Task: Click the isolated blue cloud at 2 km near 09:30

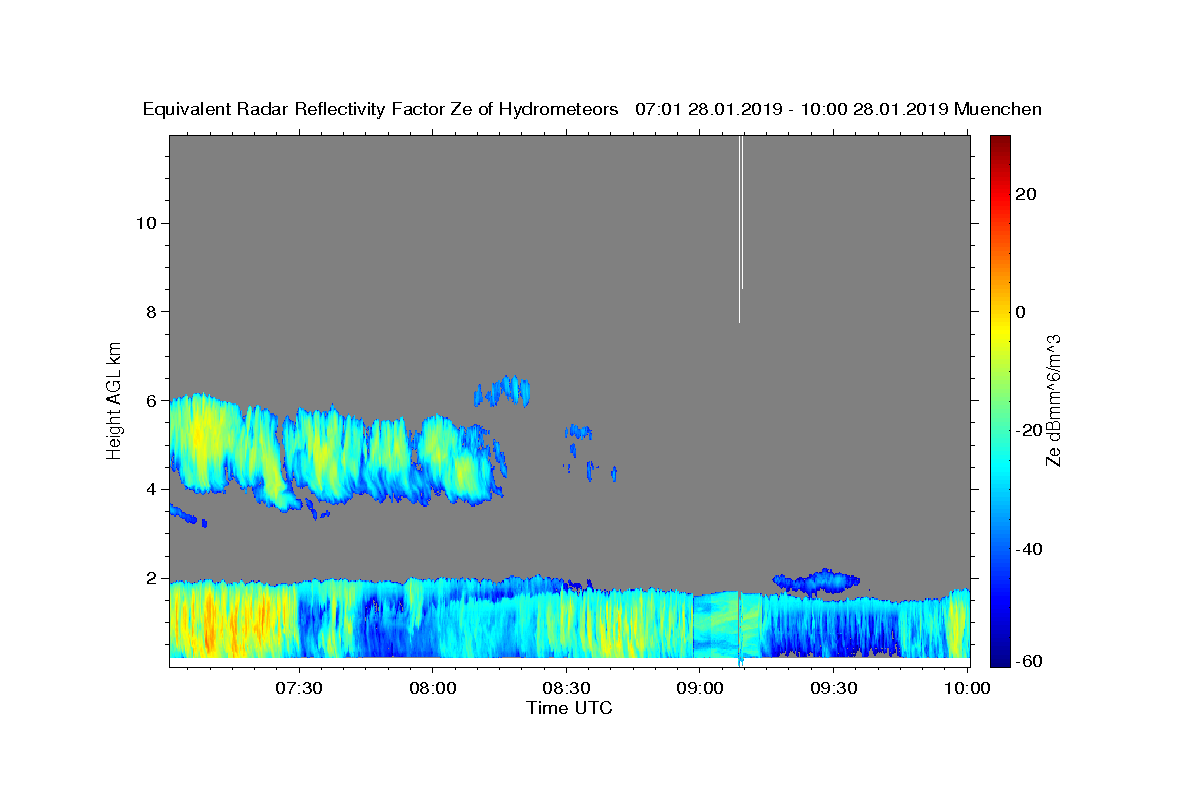Action: 816,580
